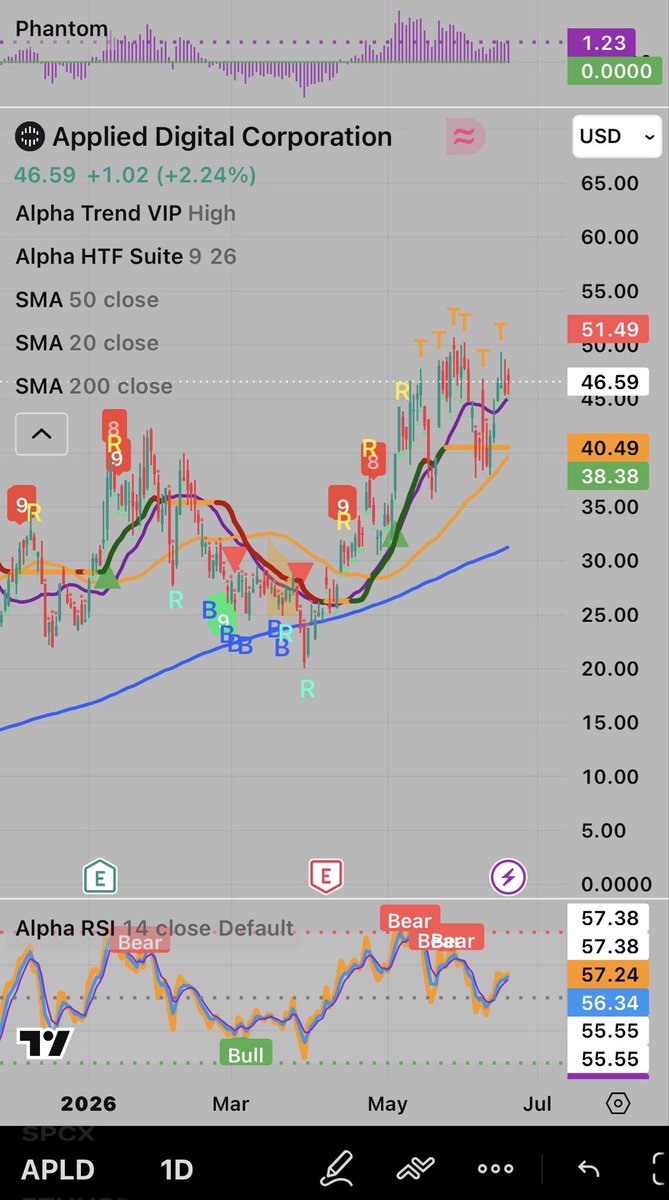Open the indicators icon in bottom toolbar
The width and height of the screenshot is (669, 1200).
[x=415, y=1168]
